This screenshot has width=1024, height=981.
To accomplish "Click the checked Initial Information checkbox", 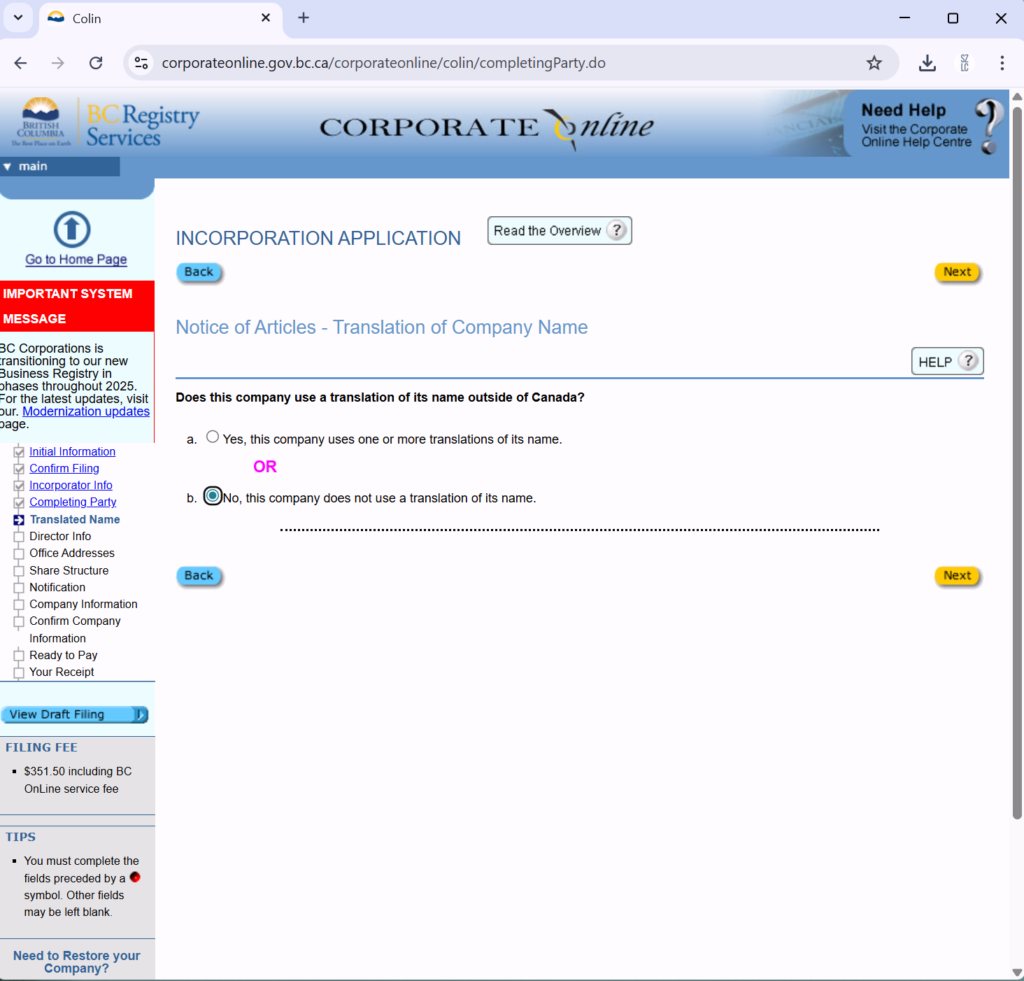I will pyautogui.click(x=18, y=452).
